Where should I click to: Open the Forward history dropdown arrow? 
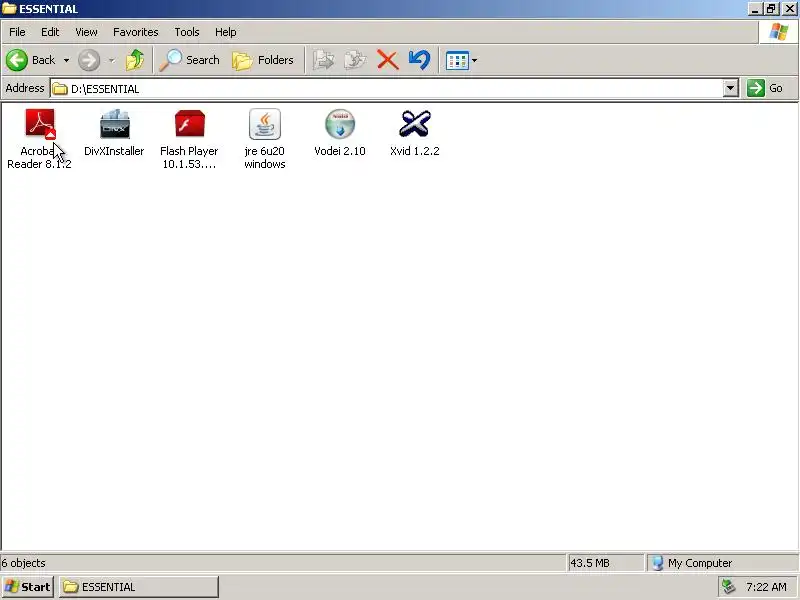point(111,60)
